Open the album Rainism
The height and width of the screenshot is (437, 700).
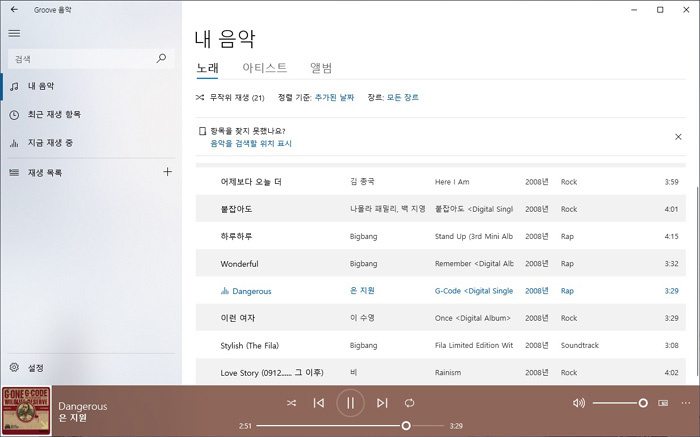coord(448,373)
